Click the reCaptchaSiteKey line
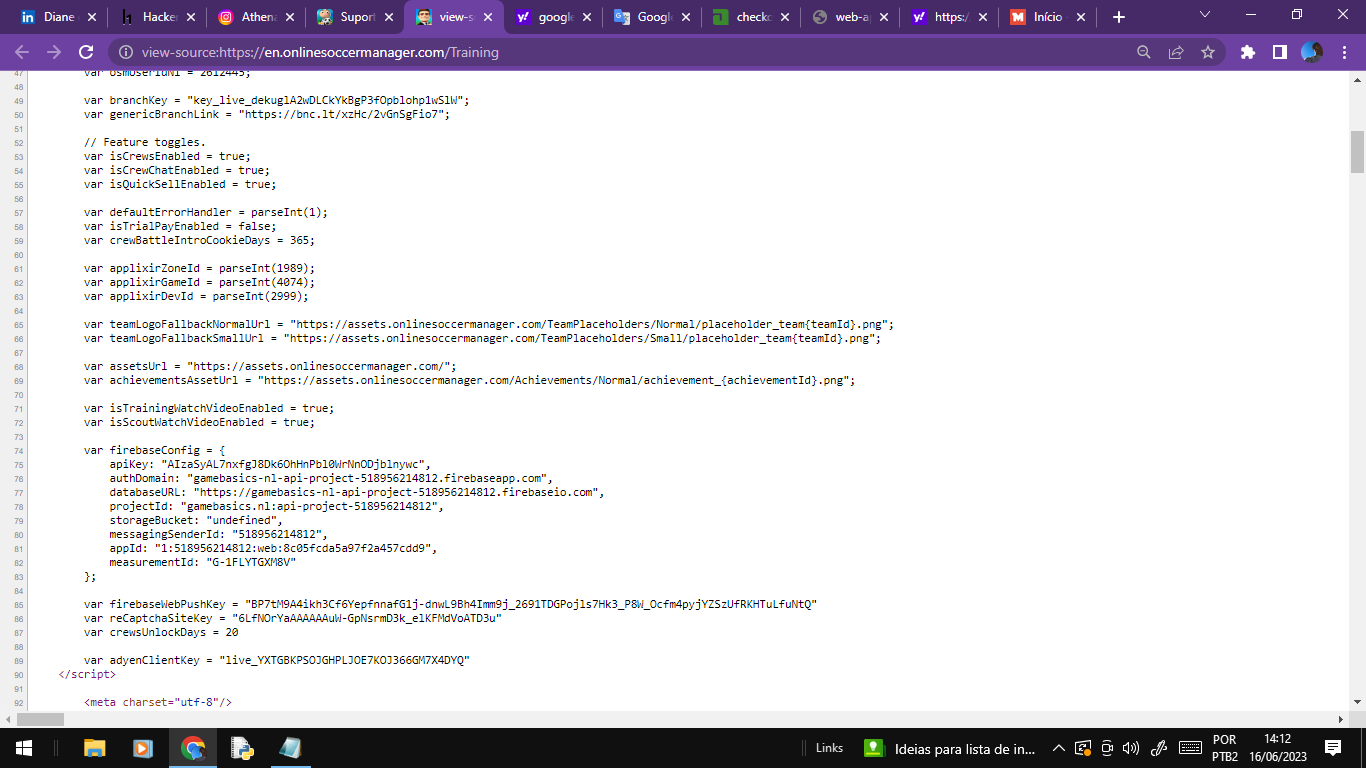Screen dimensions: 1366x768 (x=292, y=618)
